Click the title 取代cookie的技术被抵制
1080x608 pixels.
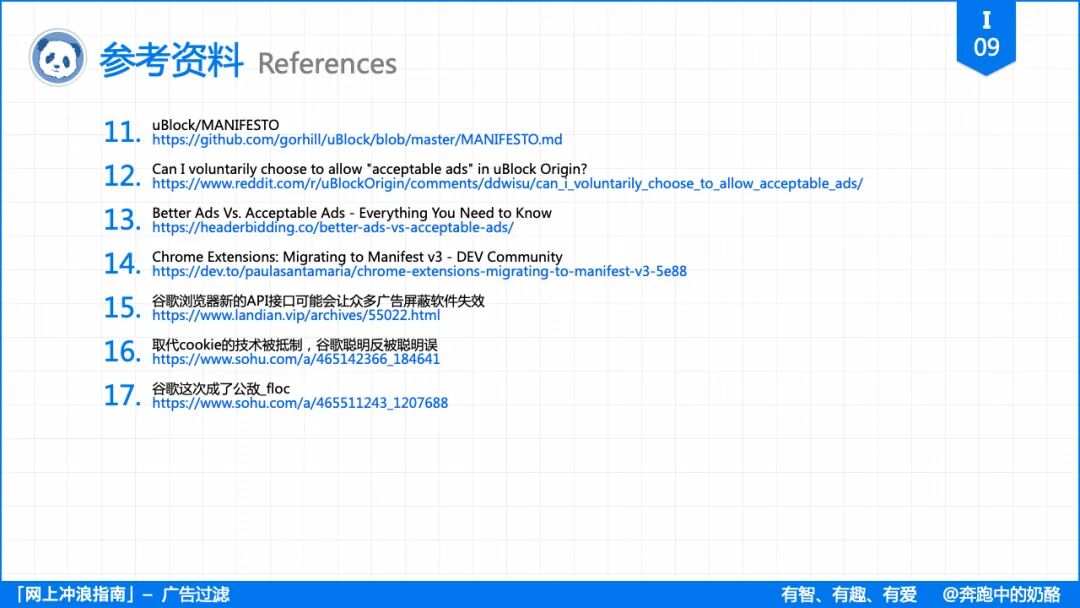(x=295, y=345)
